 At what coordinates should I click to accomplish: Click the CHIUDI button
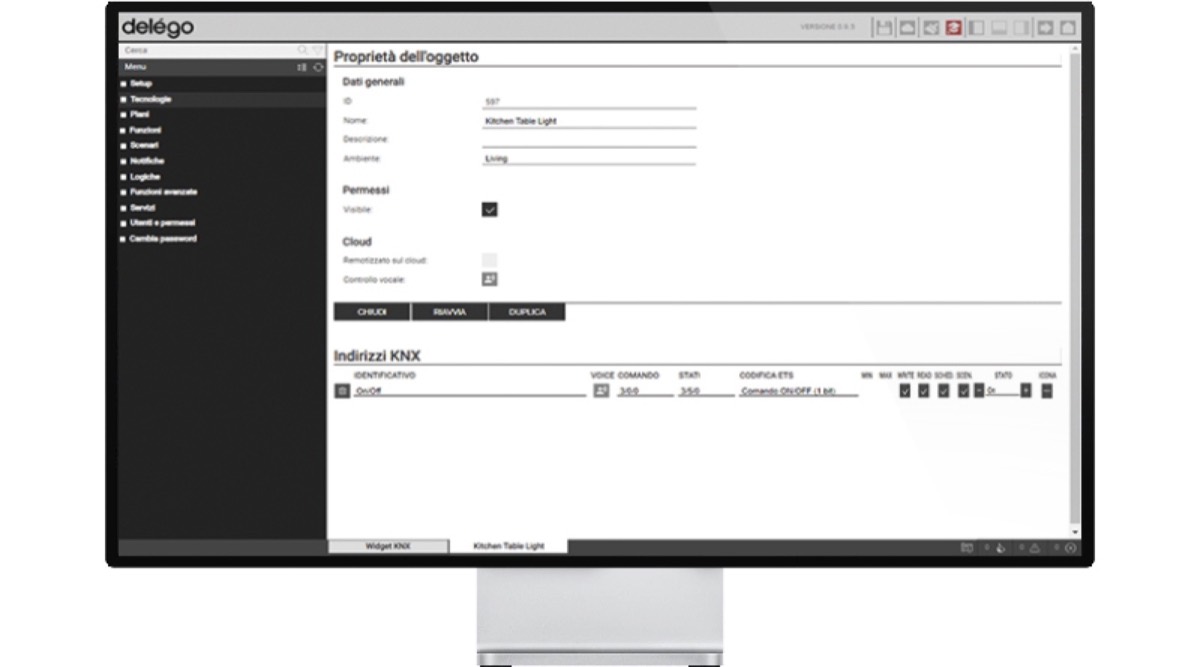click(372, 312)
